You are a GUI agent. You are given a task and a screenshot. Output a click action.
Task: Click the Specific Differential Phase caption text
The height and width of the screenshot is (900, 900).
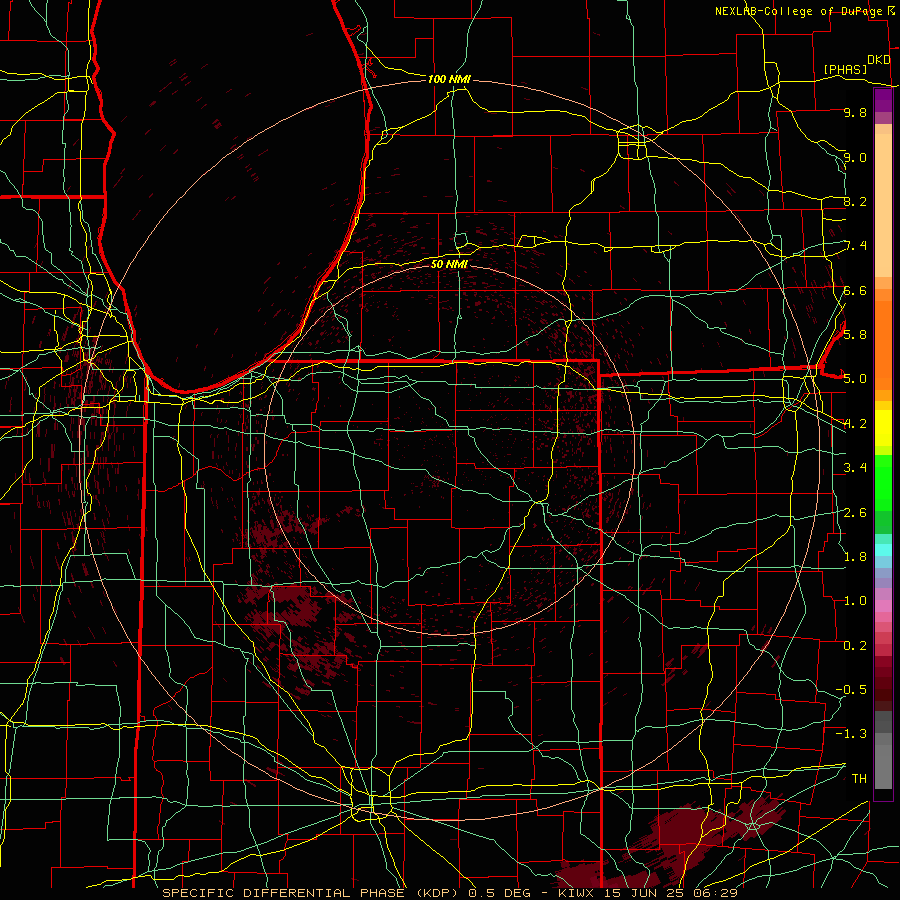[x=449, y=893]
